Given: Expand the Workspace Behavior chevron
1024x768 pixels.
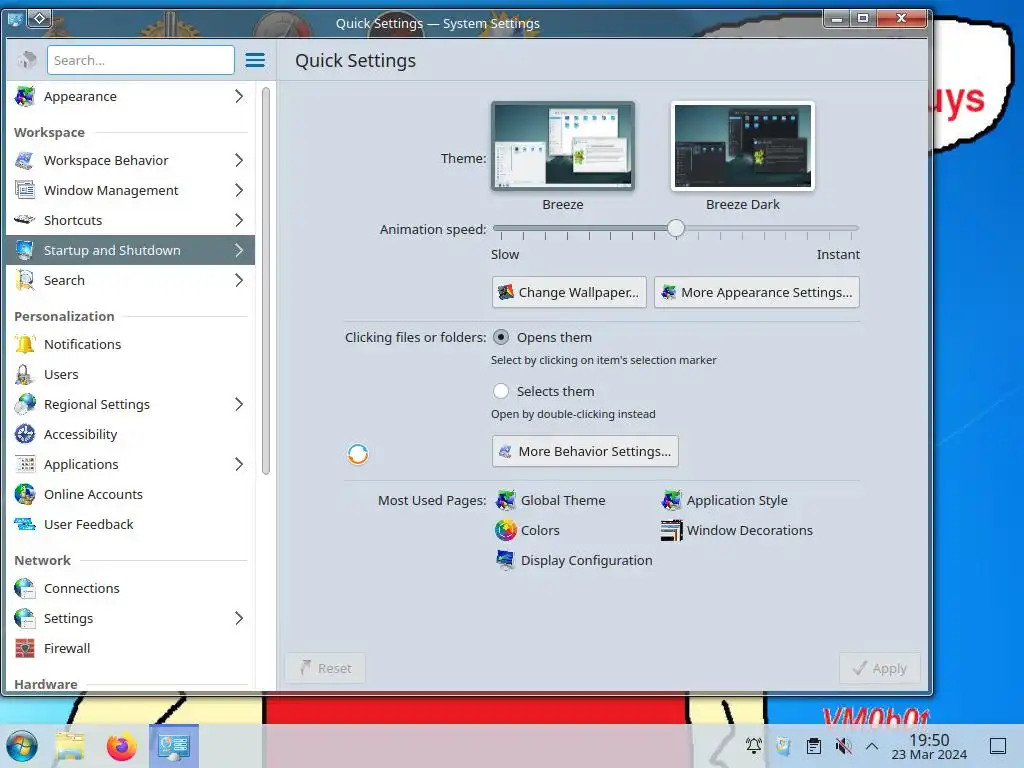Looking at the screenshot, I should click(x=239, y=161).
